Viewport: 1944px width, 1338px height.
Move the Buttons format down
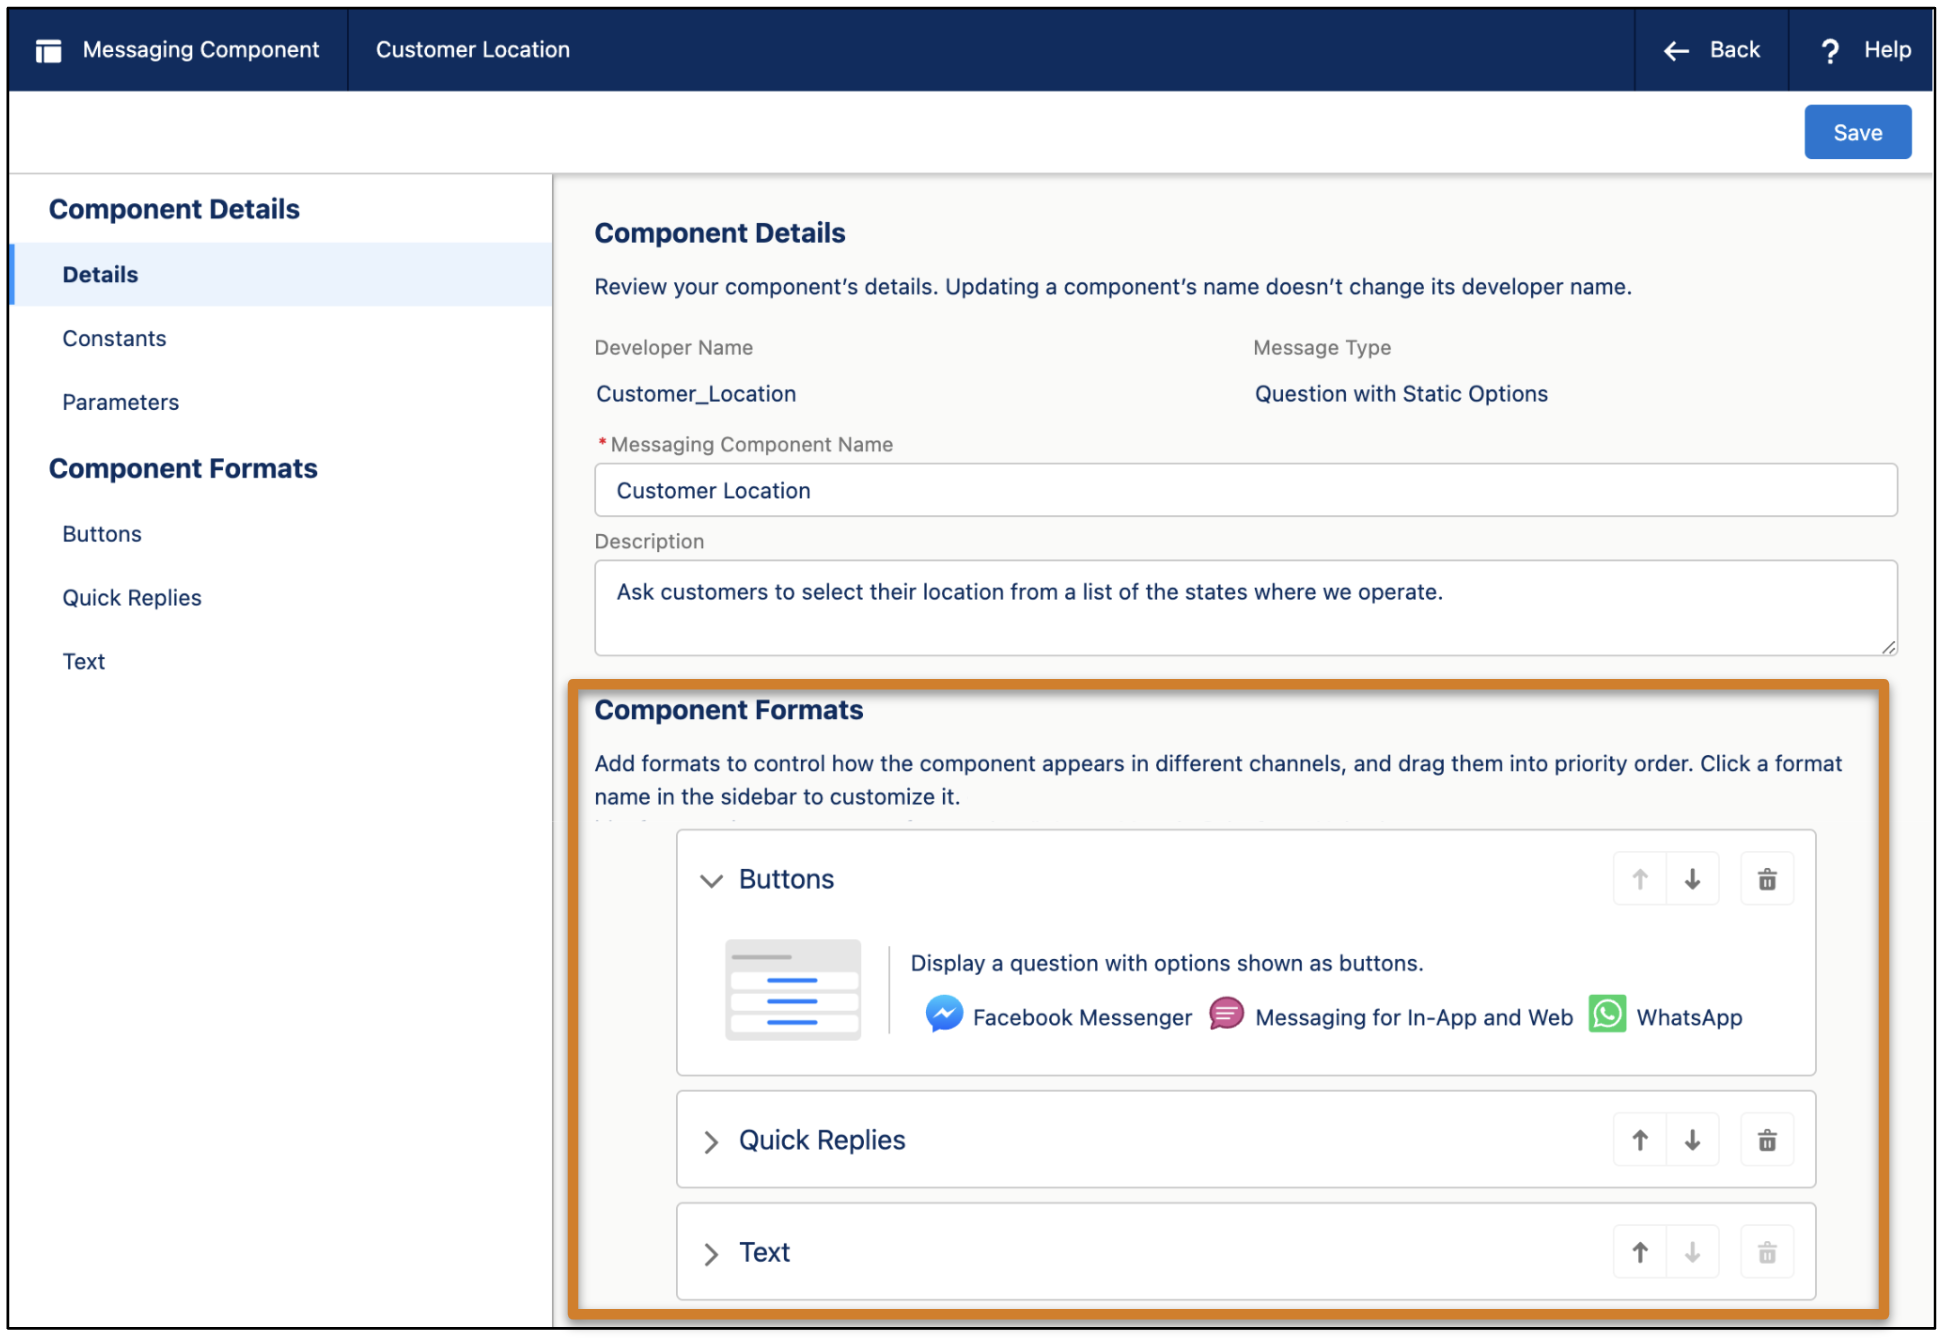1692,878
